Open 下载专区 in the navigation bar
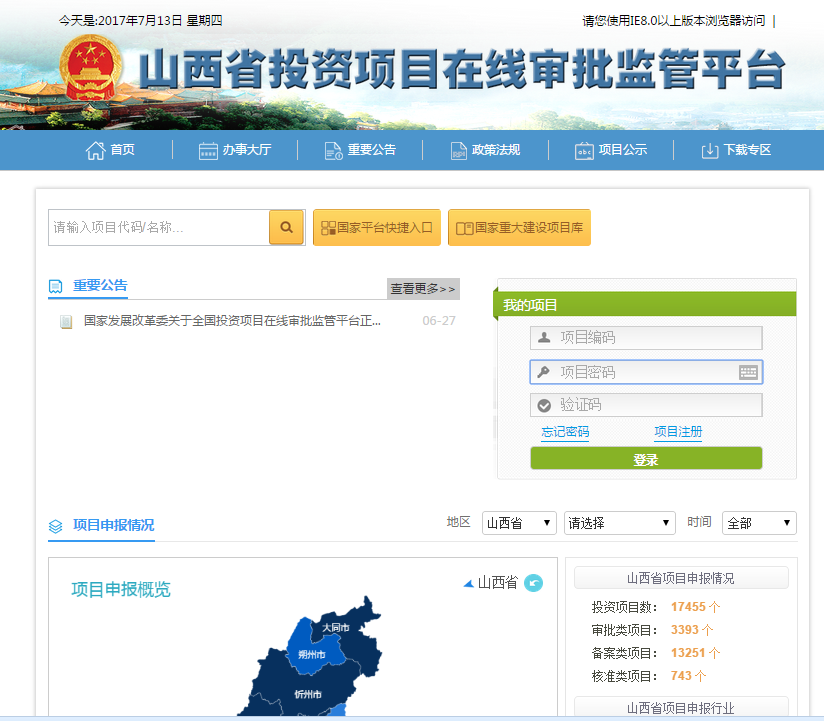824x721 pixels. click(736, 150)
